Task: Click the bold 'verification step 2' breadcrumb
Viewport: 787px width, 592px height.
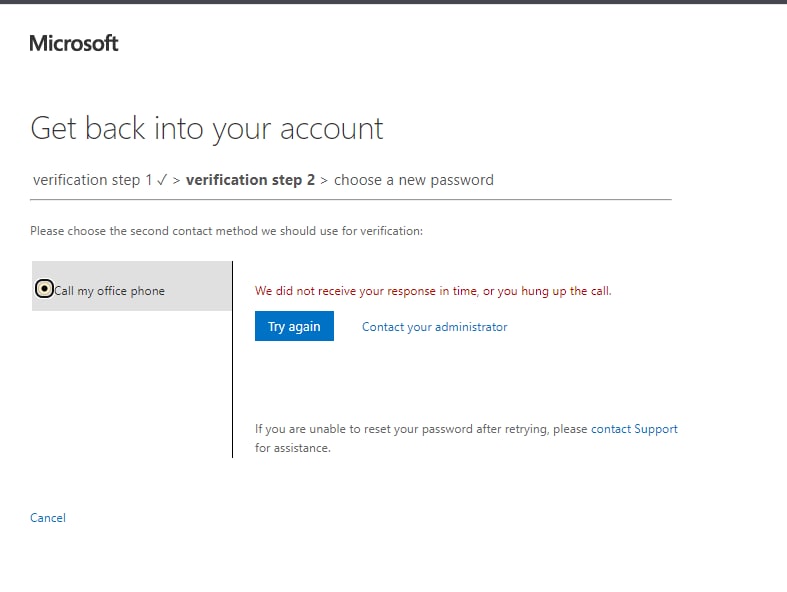Action: click(x=250, y=180)
